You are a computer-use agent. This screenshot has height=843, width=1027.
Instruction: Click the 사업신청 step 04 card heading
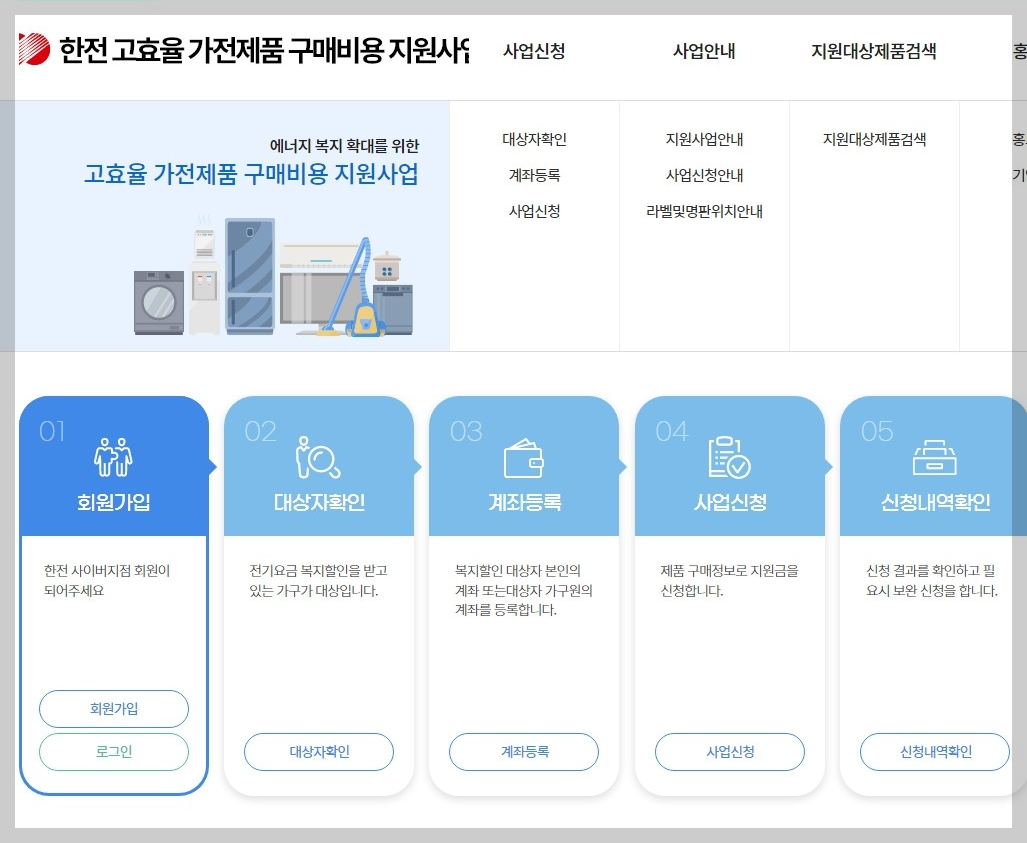tap(730, 502)
